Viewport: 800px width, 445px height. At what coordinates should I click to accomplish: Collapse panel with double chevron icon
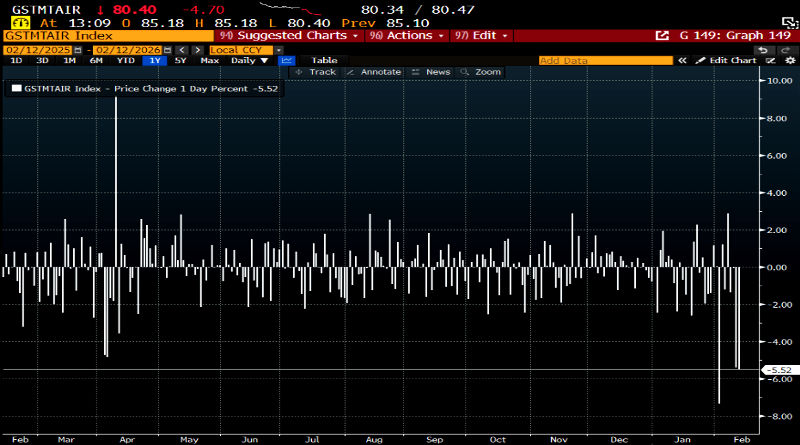click(683, 60)
